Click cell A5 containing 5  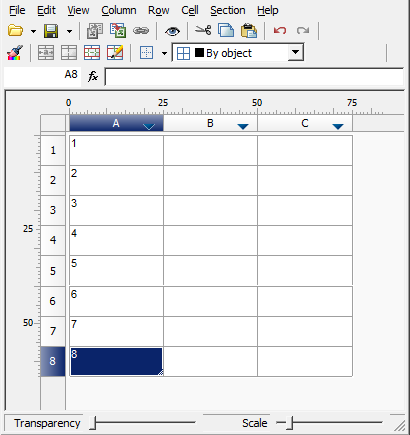[x=116, y=271]
